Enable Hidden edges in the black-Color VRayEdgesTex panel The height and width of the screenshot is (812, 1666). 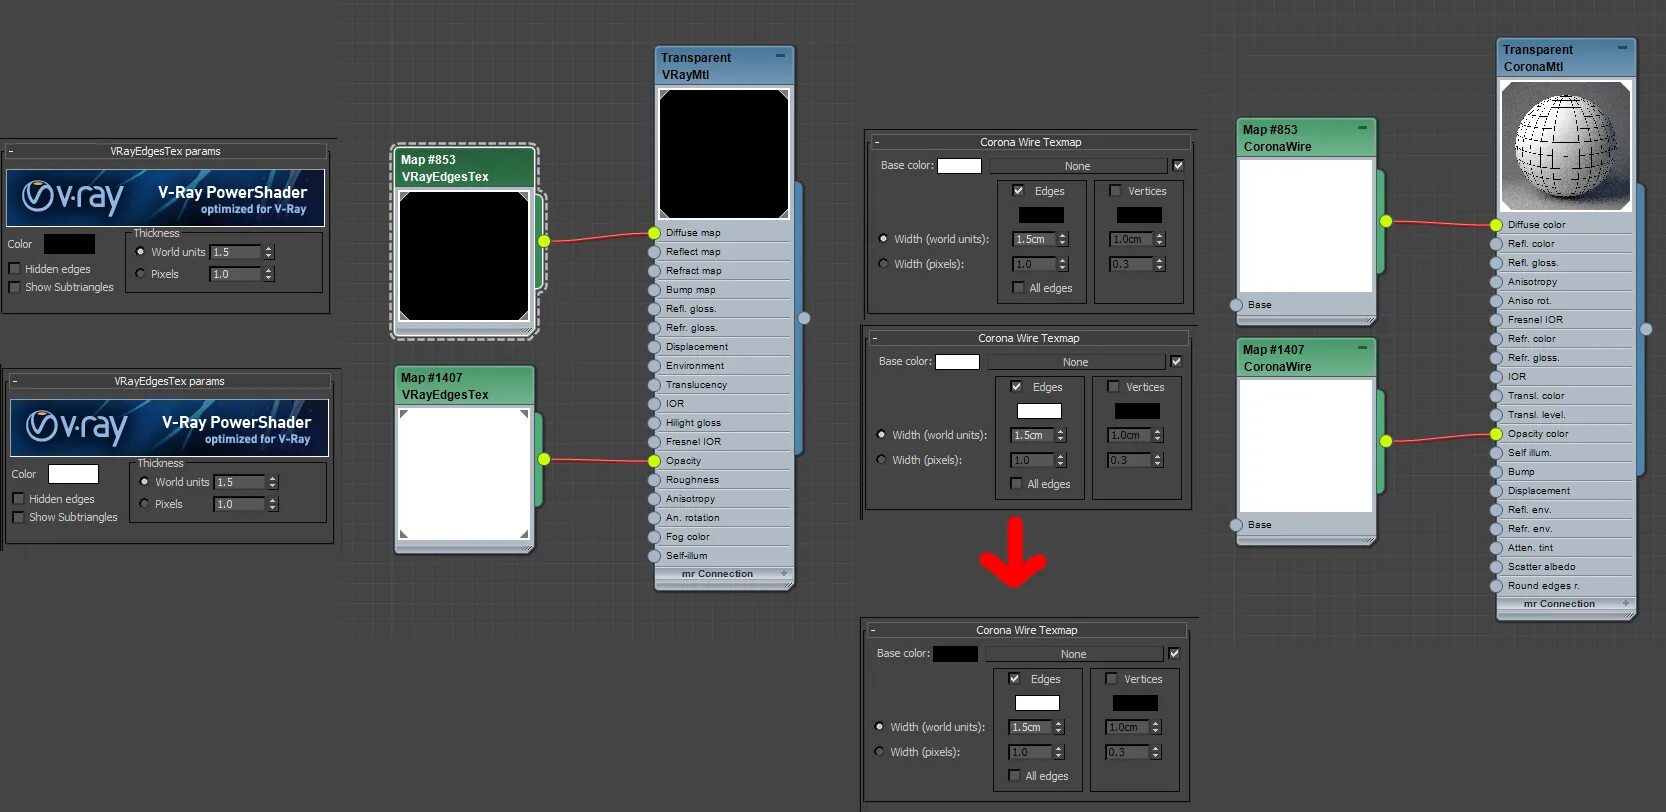(14, 269)
